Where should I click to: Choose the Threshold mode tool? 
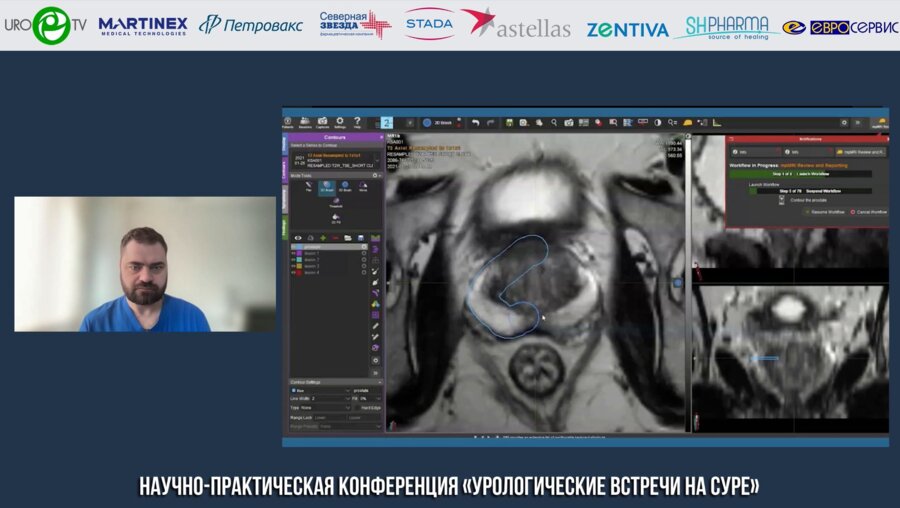pyautogui.click(x=335, y=203)
